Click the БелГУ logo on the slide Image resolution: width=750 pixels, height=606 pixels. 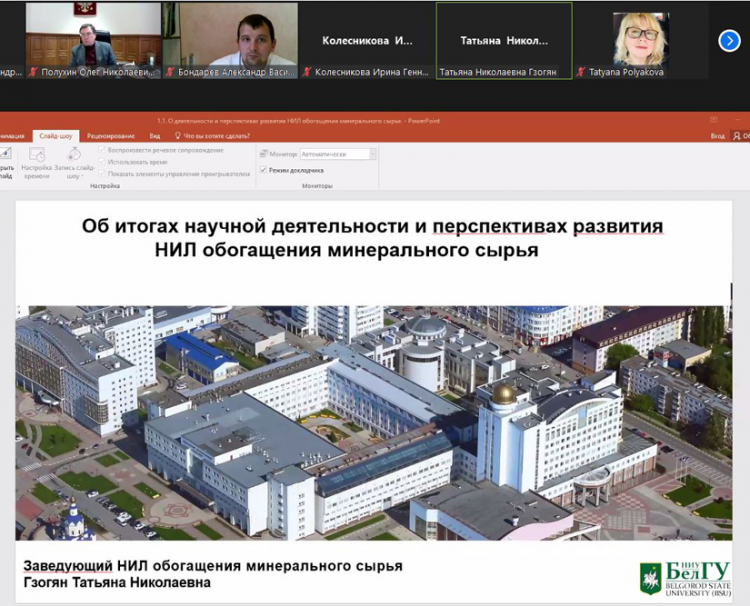685,579
